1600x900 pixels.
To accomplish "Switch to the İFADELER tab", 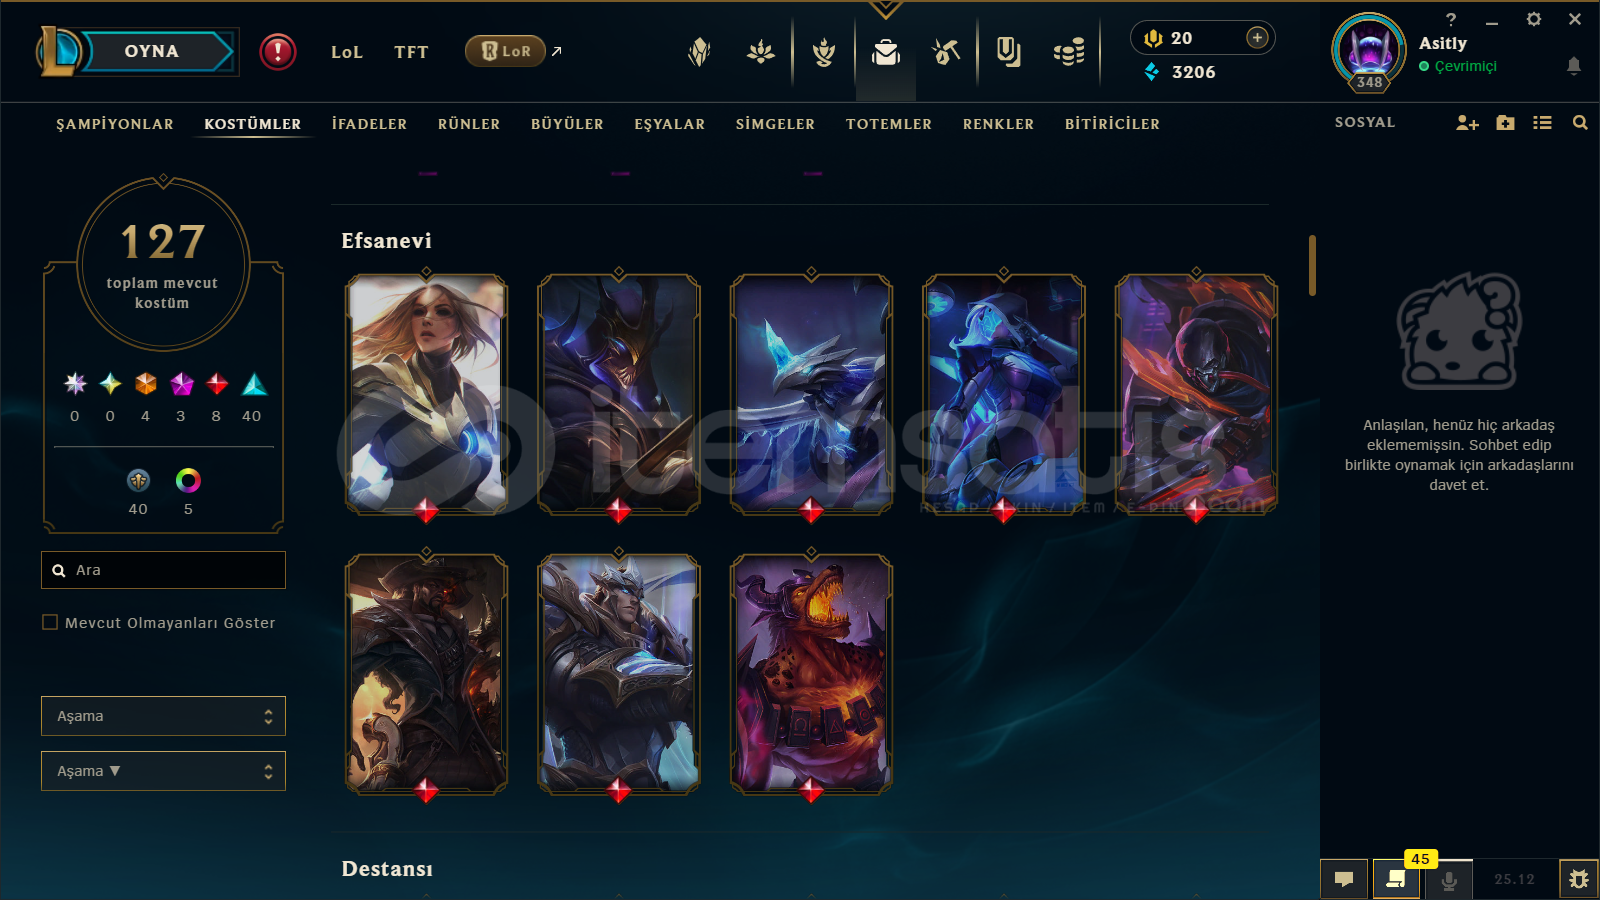I will click(369, 124).
